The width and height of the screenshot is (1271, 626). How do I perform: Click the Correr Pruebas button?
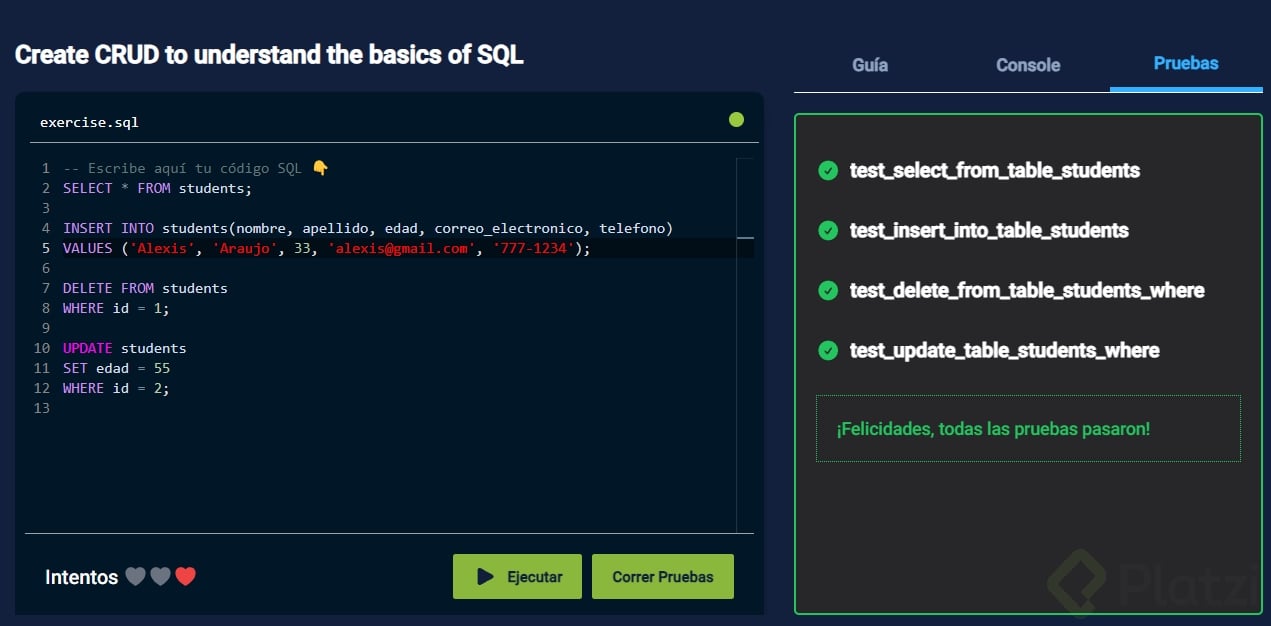663,577
